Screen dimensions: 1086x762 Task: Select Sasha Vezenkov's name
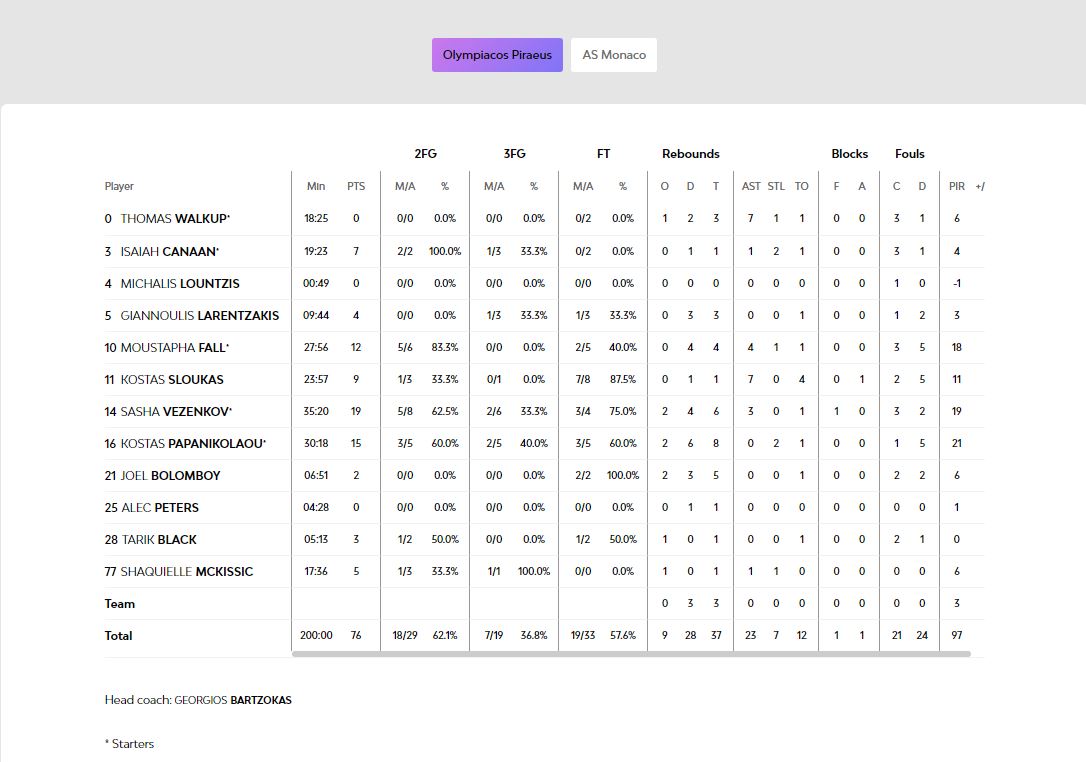(x=176, y=411)
